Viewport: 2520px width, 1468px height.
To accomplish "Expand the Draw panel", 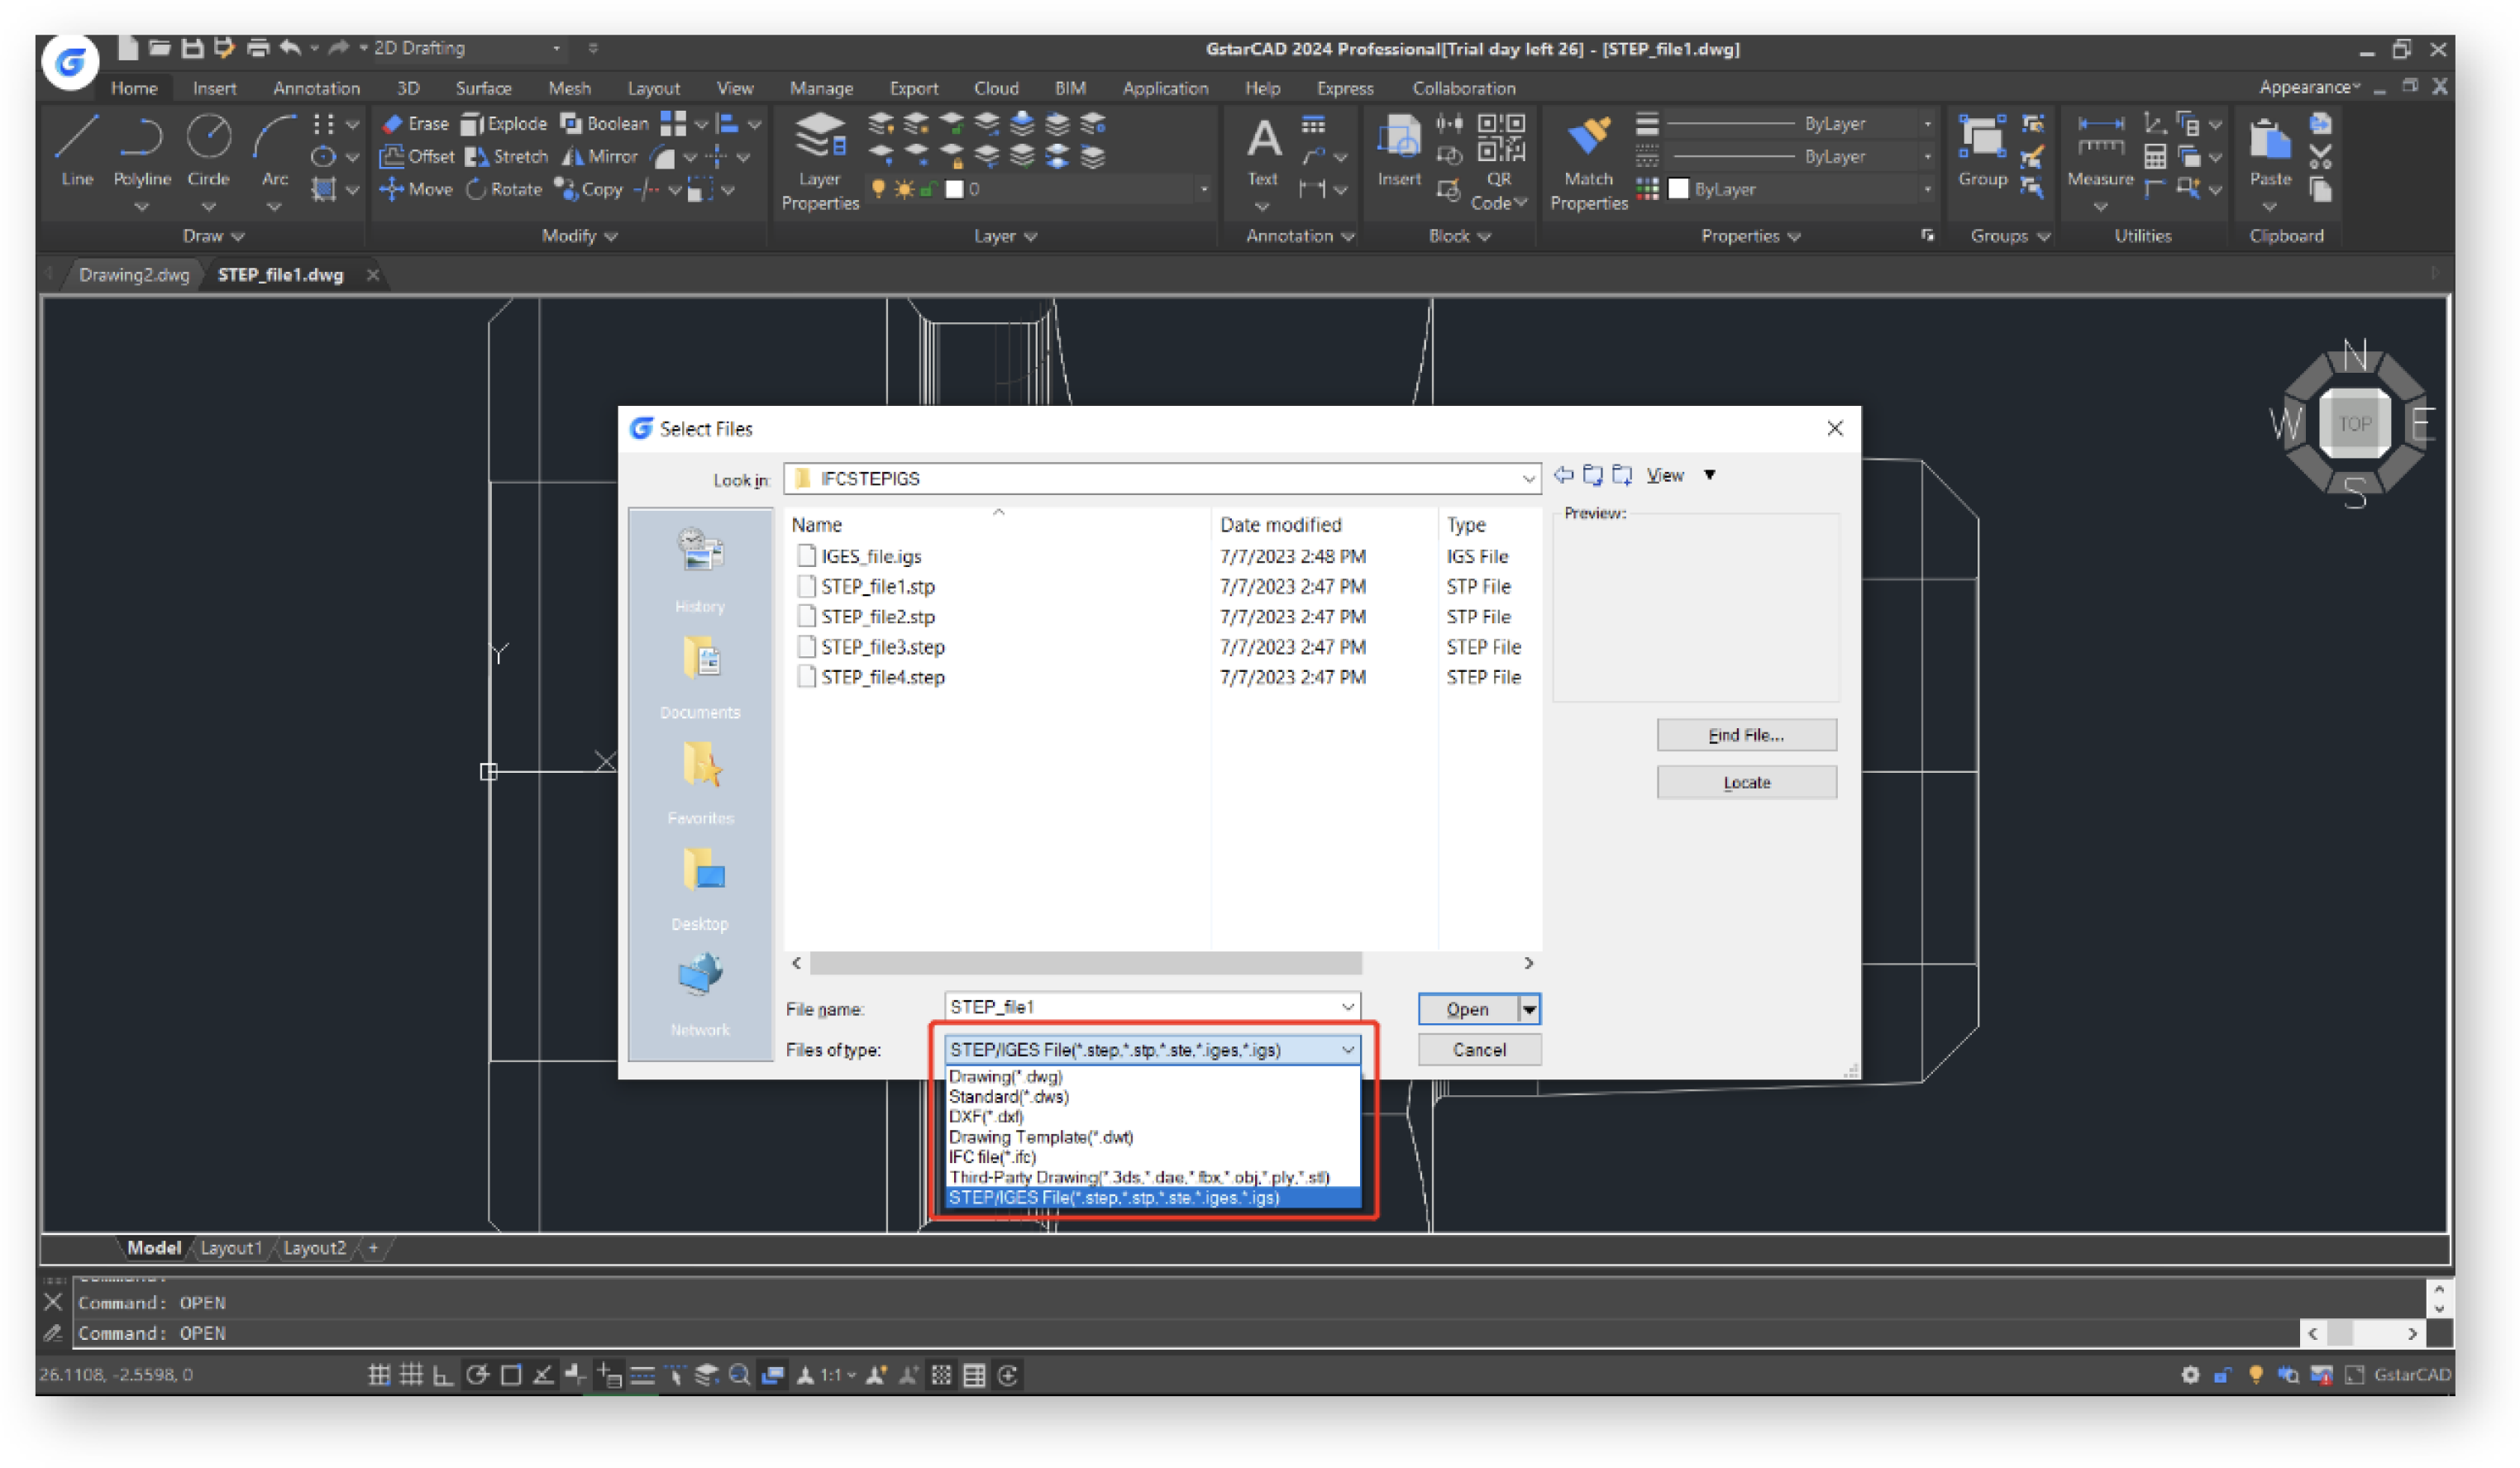I will (x=213, y=236).
